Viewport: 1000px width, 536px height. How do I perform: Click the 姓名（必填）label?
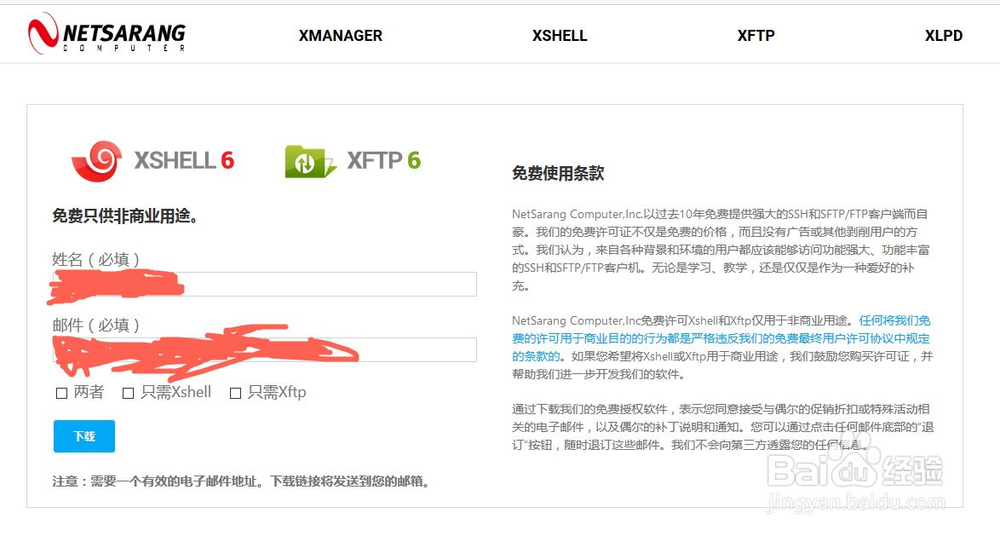pyautogui.click(x=96, y=259)
